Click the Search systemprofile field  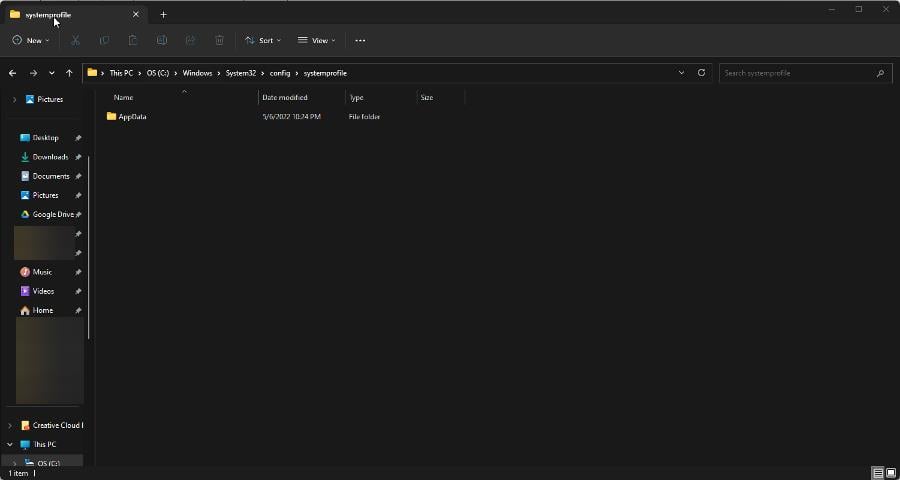pyautogui.click(x=797, y=73)
